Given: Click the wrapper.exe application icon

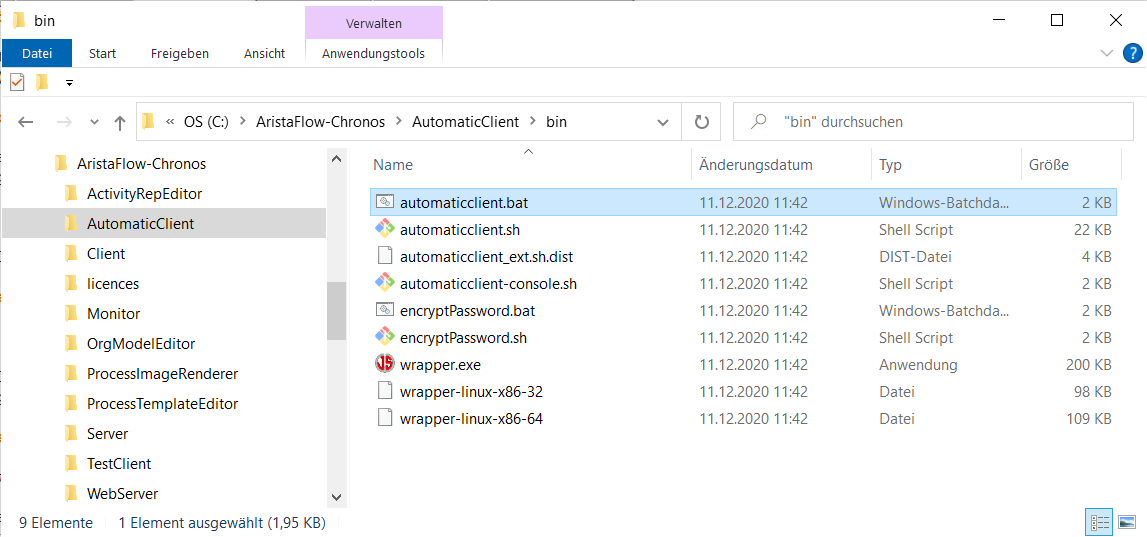Looking at the screenshot, I should pos(385,364).
